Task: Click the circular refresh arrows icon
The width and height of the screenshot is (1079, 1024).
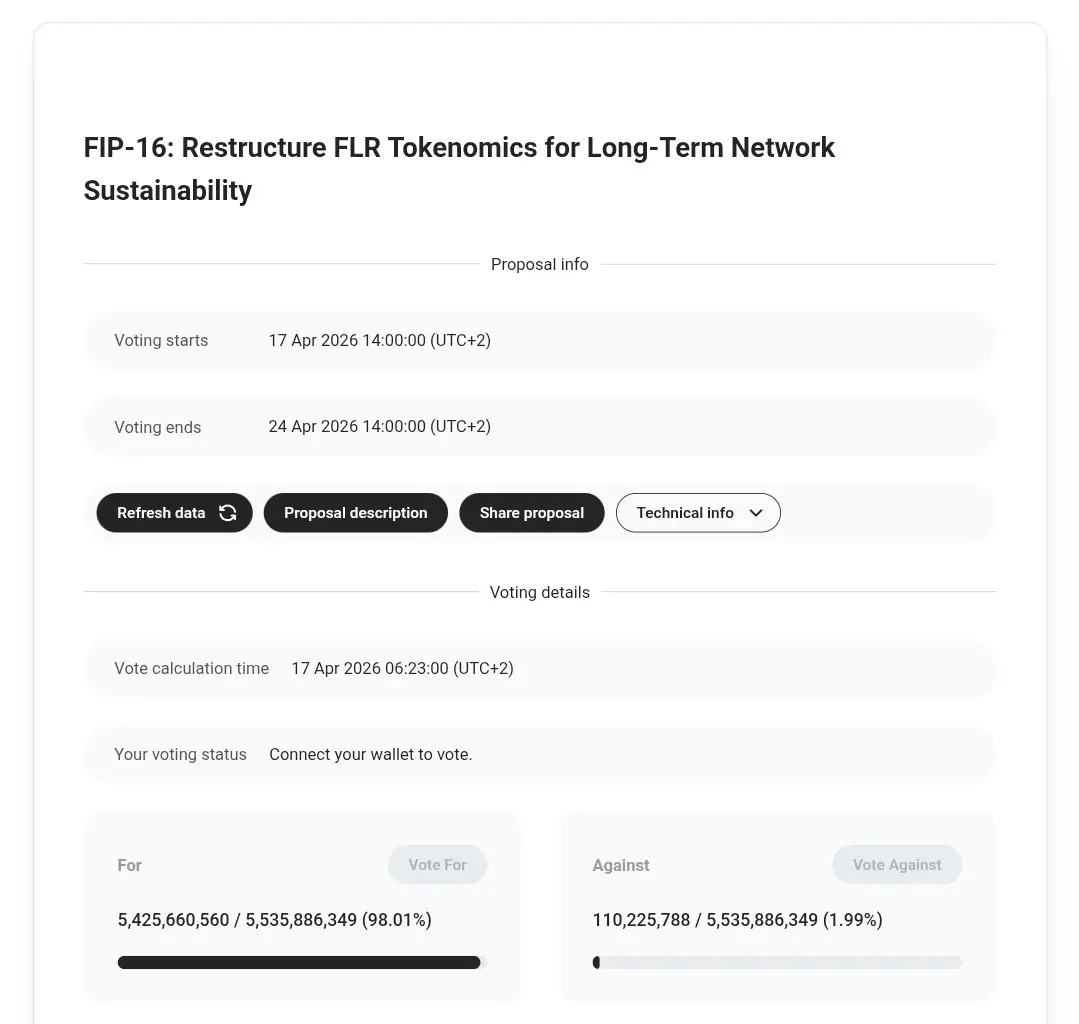Action: click(x=228, y=513)
